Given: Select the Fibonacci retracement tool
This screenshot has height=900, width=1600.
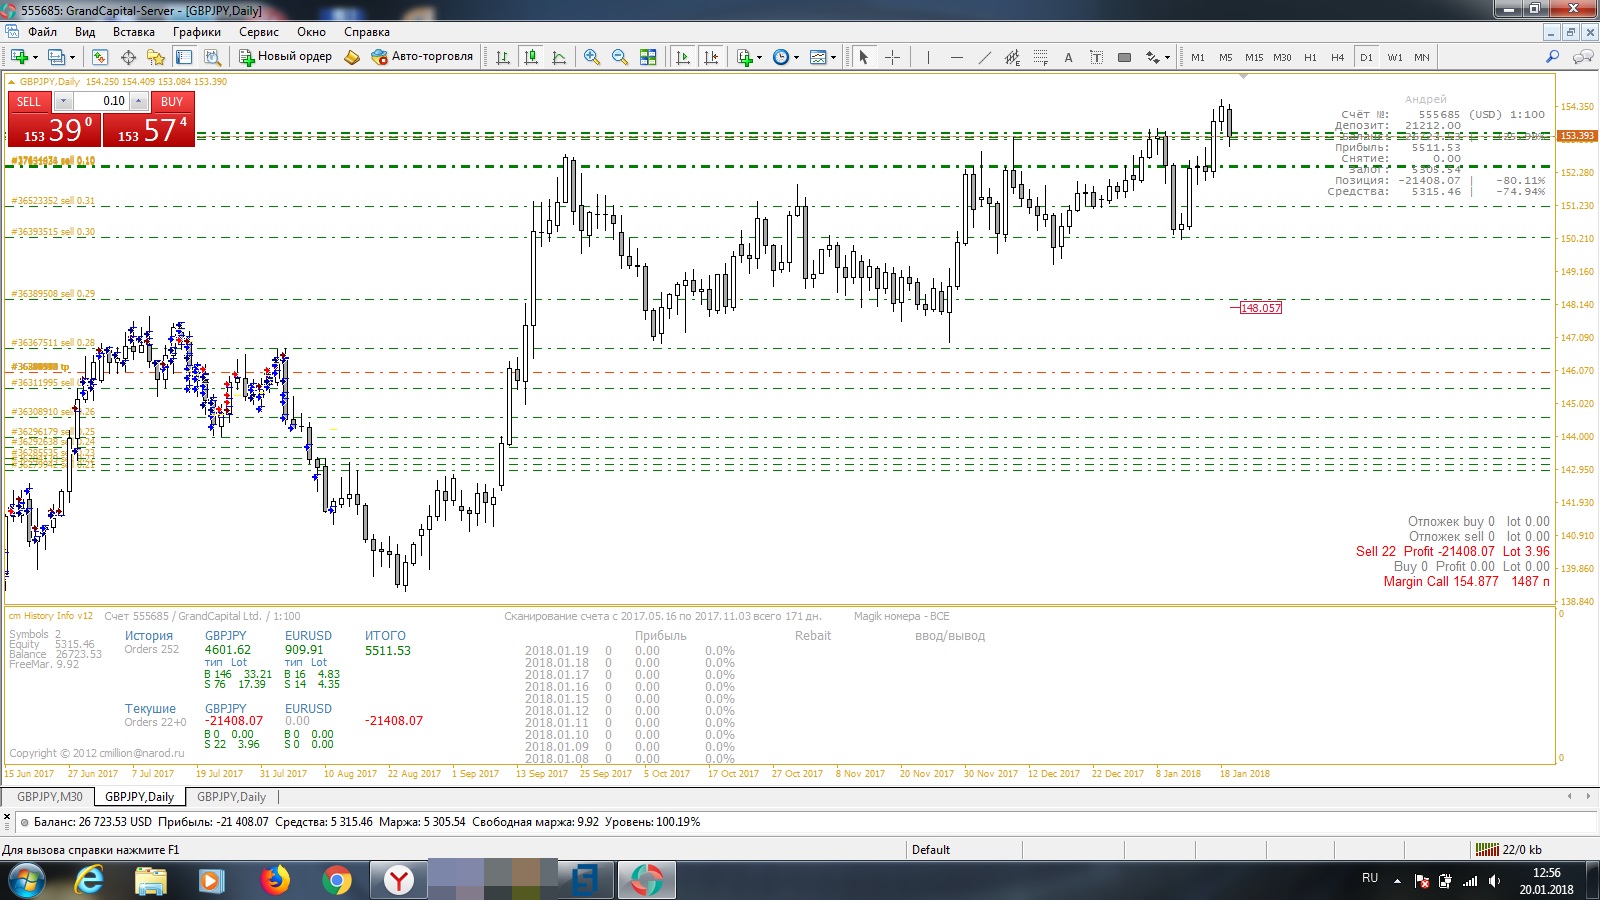Looking at the screenshot, I should pos(1041,57).
